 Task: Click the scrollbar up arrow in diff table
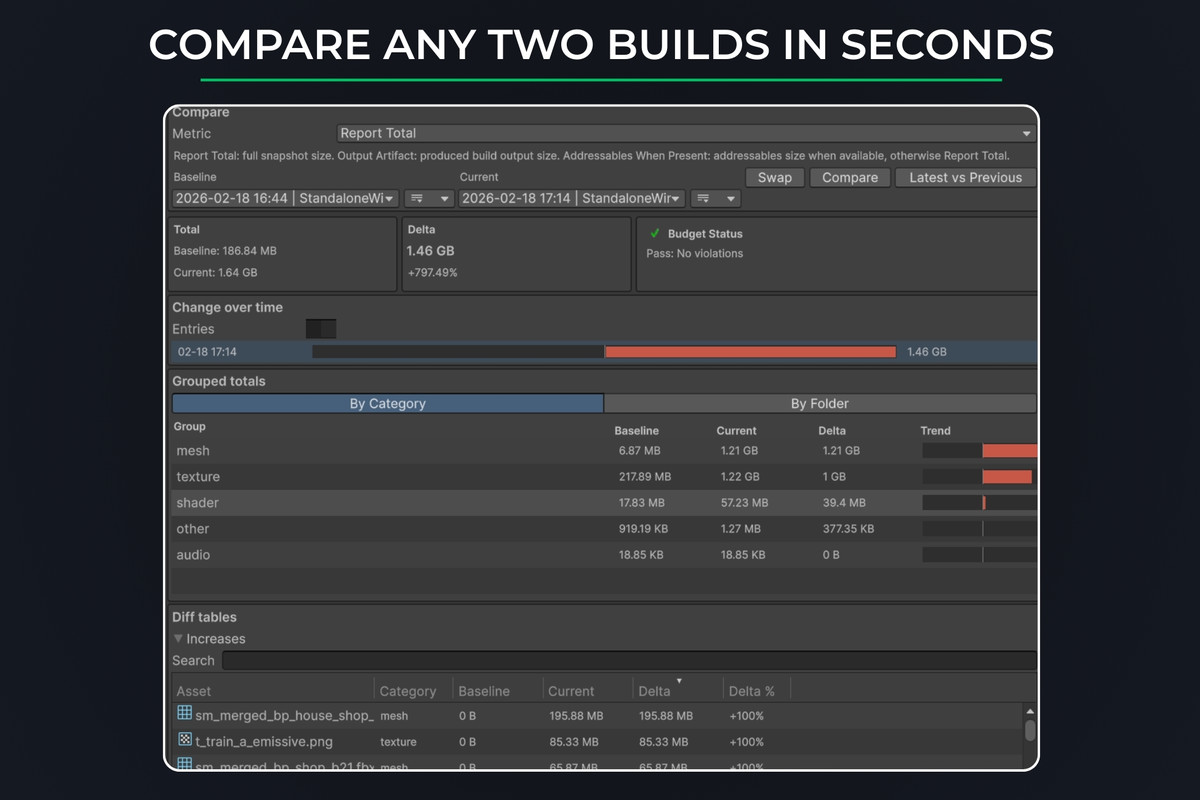[1030, 710]
